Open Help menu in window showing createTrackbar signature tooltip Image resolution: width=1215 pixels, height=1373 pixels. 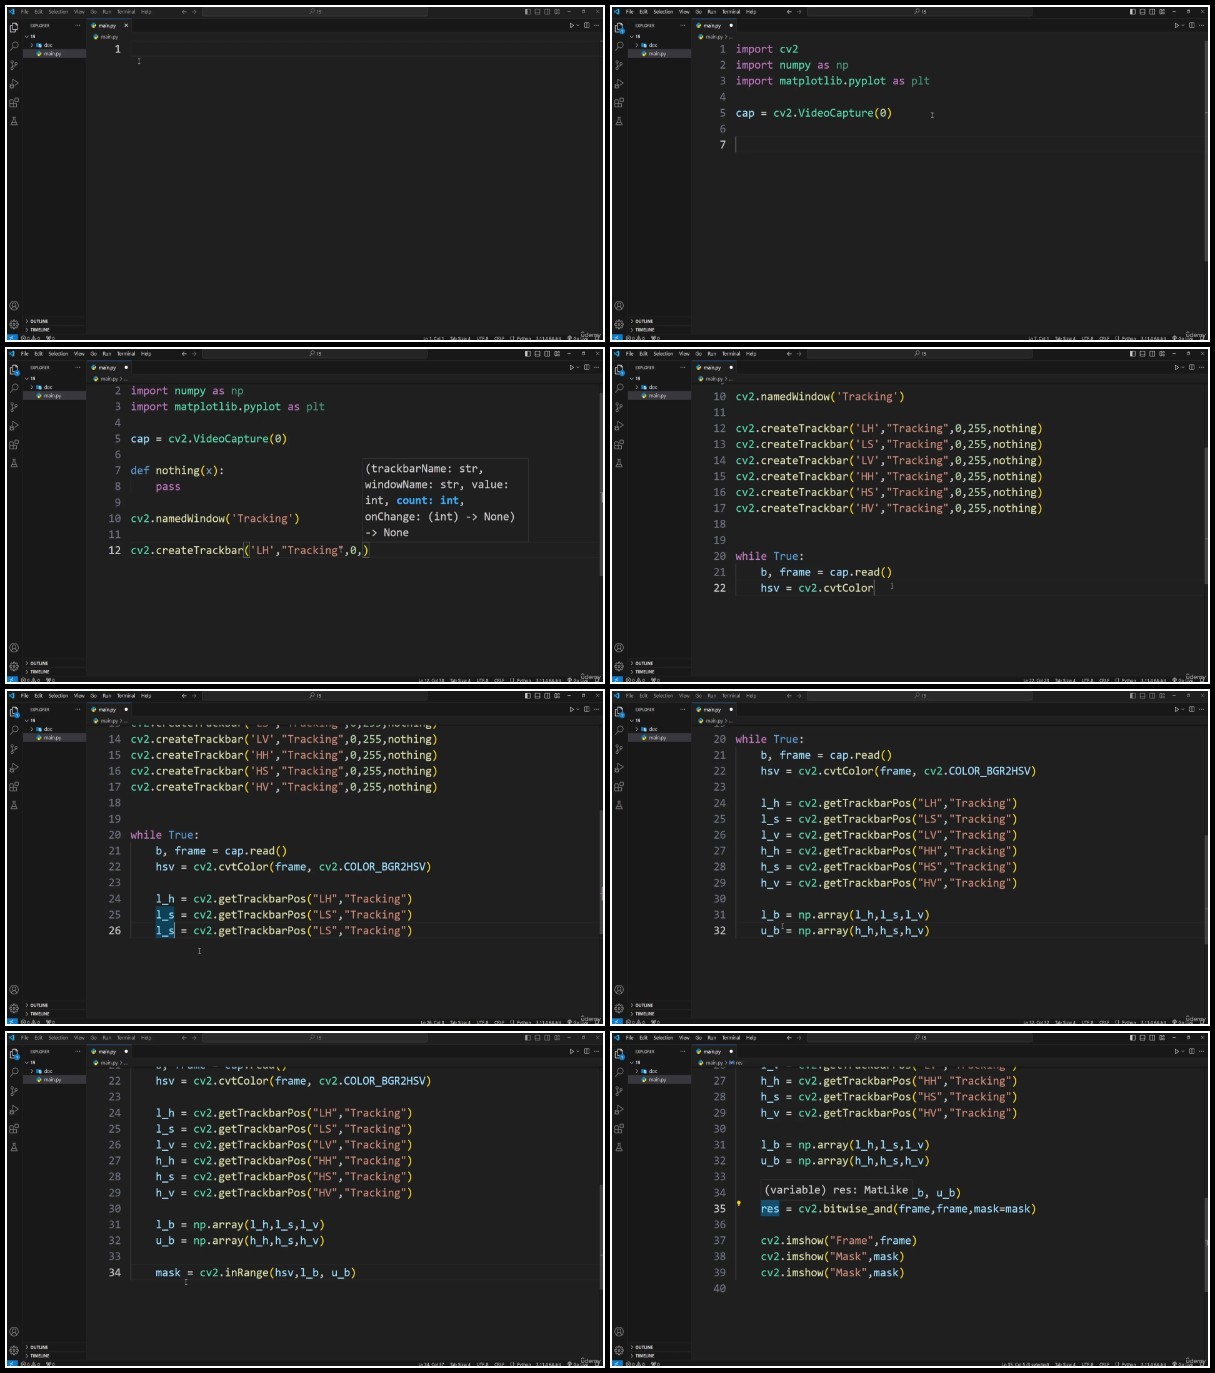(x=146, y=354)
